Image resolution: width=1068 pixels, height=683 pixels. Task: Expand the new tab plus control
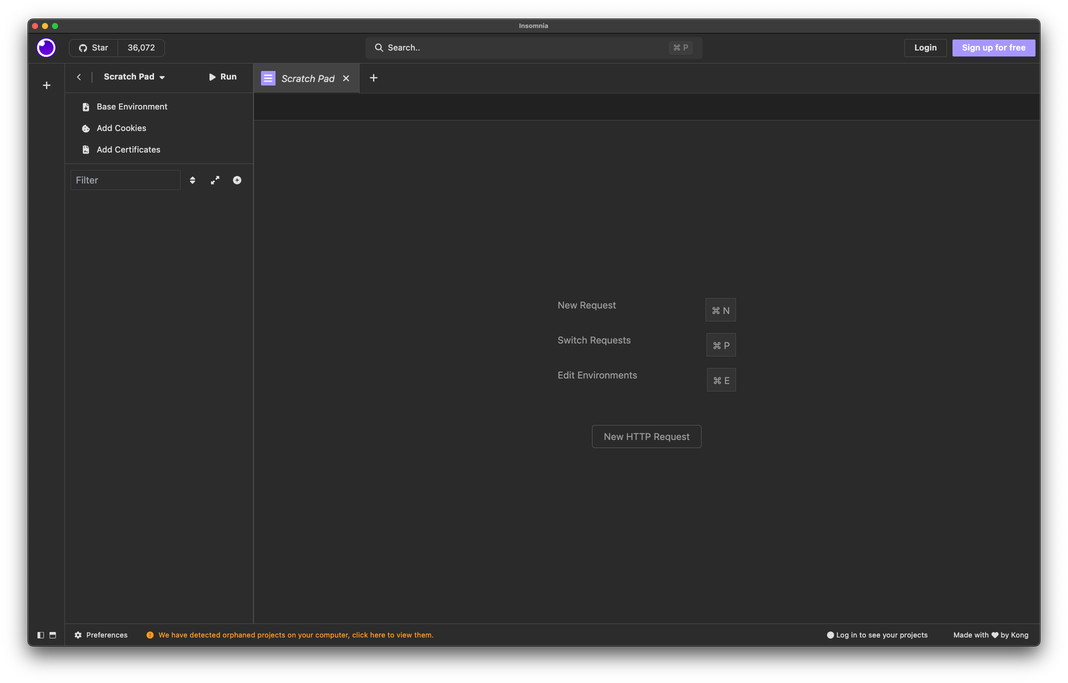click(373, 77)
